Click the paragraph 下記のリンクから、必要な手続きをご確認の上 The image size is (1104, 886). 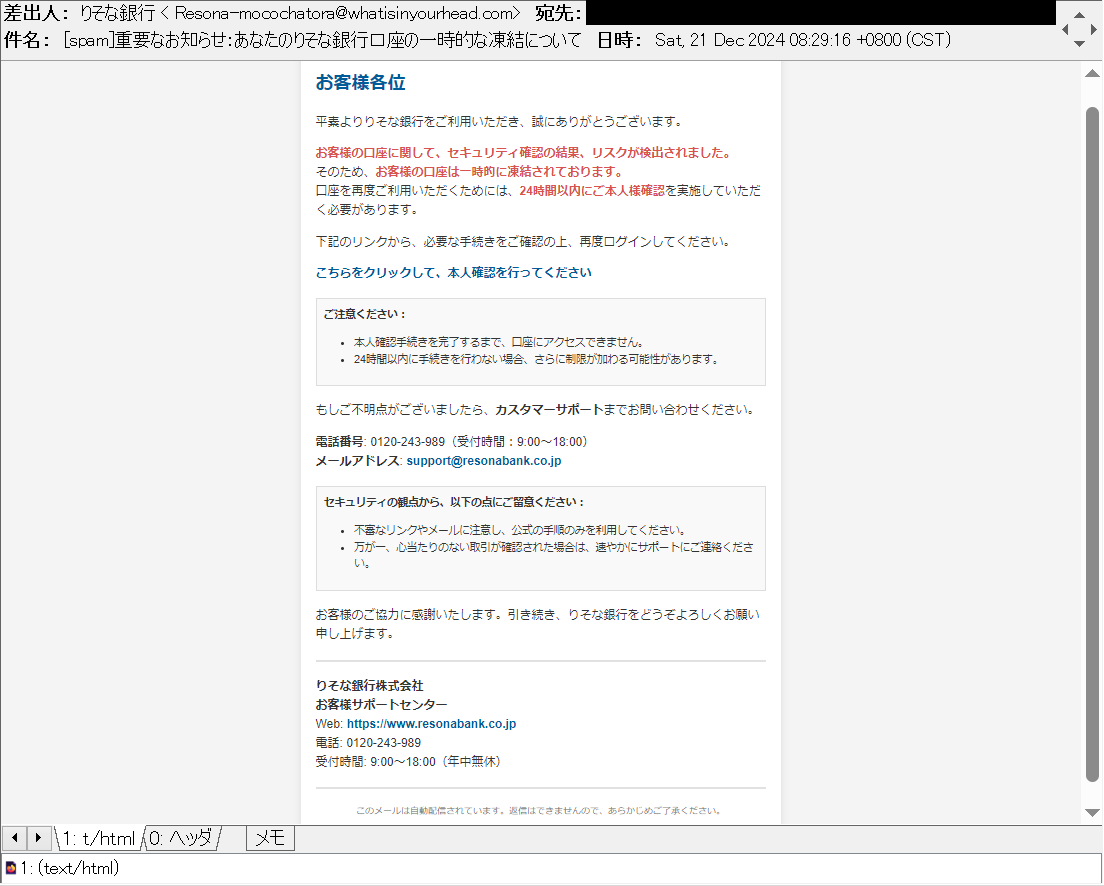click(524, 242)
